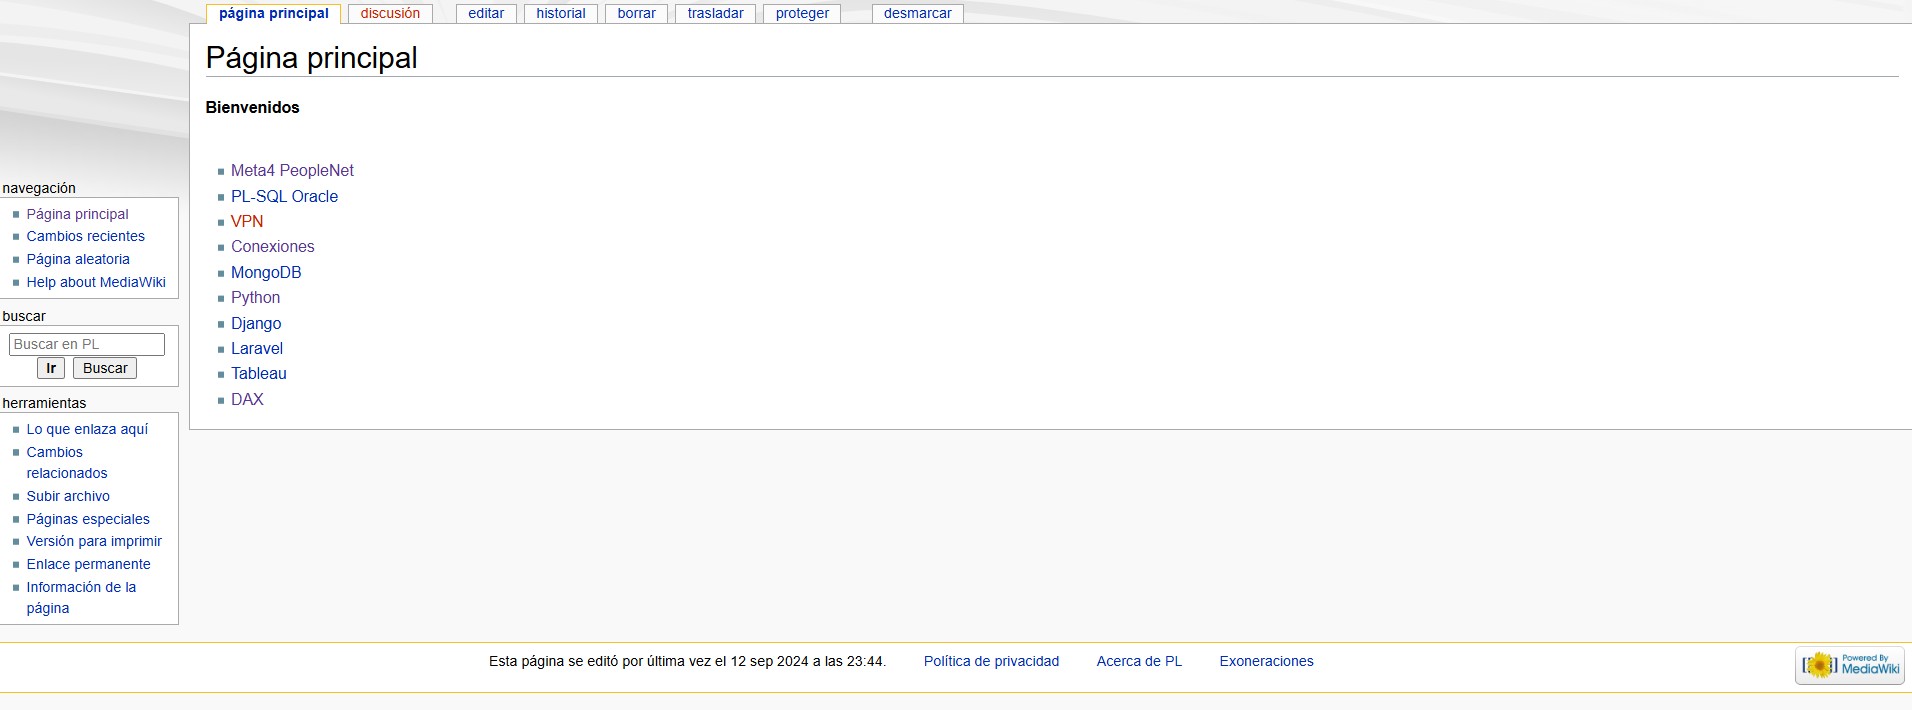Open Cambios recientes in sidebar

(x=86, y=236)
